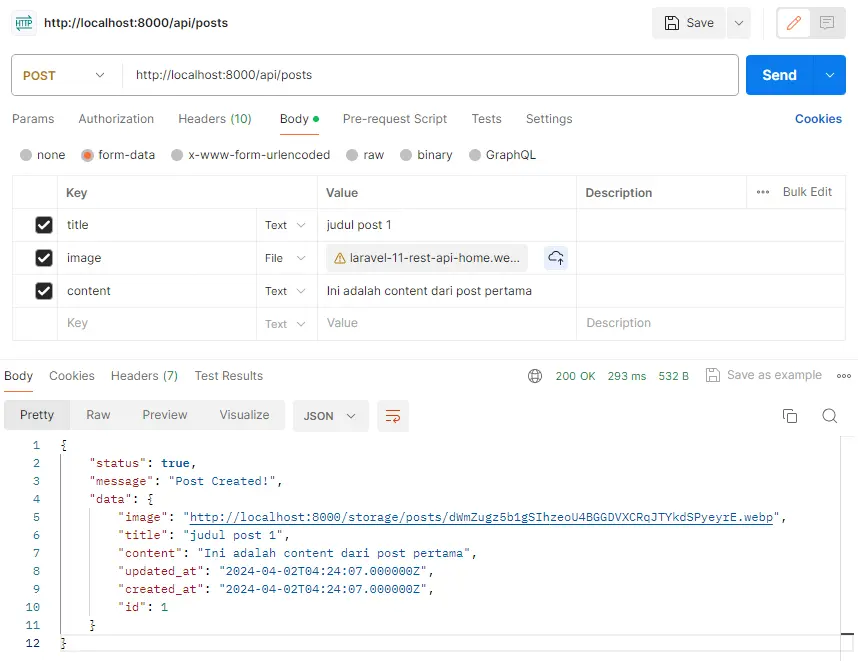This screenshot has height=661, width=858.
Task: Click the request URL input field
Action: coord(430,75)
